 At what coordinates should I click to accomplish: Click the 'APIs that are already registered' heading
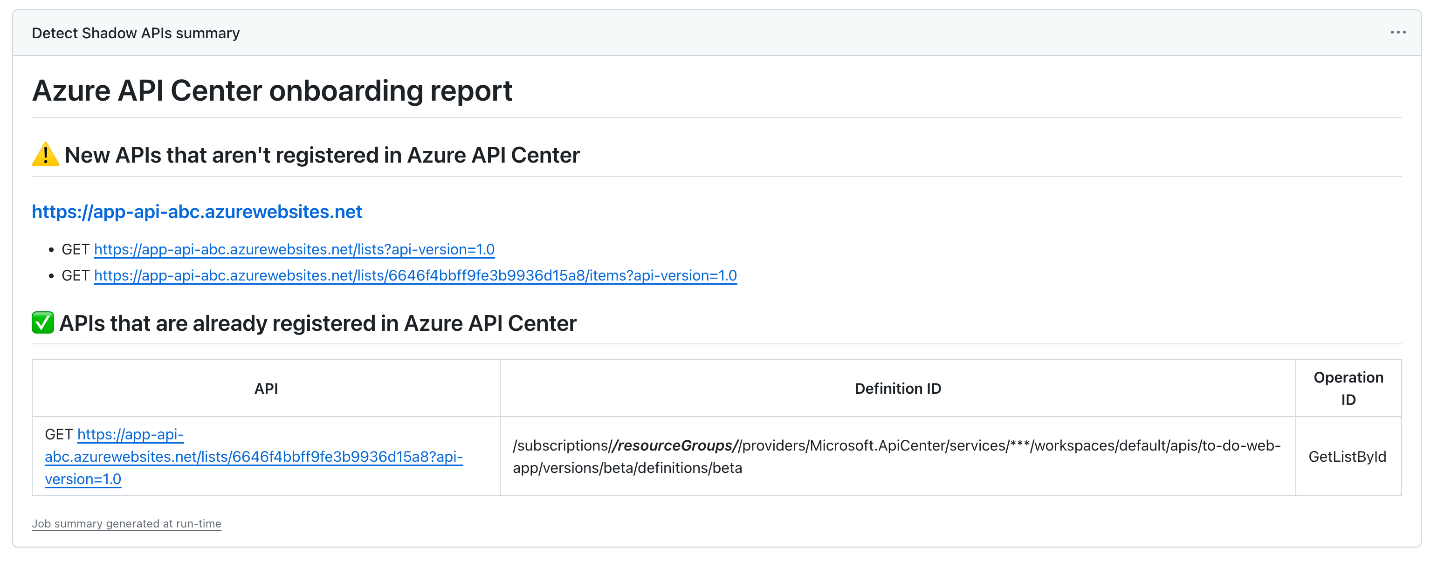(x=318, y=323)
